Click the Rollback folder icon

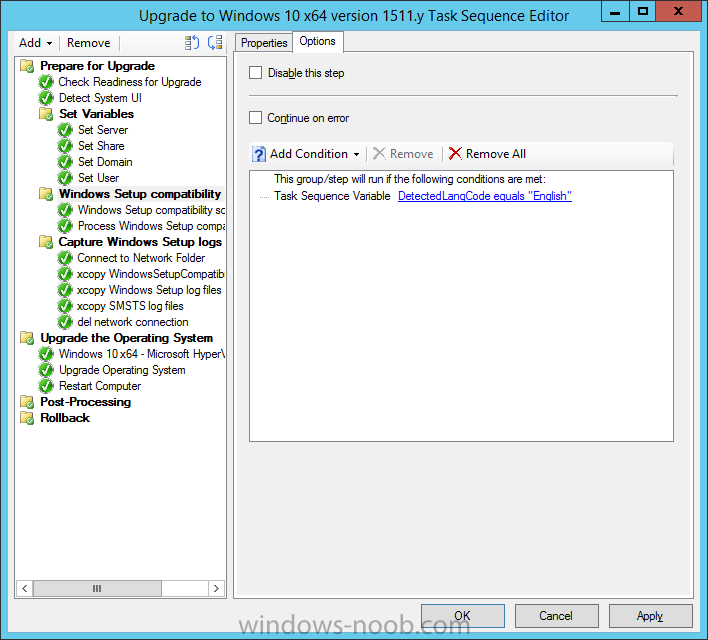click(x=27, y=418)
